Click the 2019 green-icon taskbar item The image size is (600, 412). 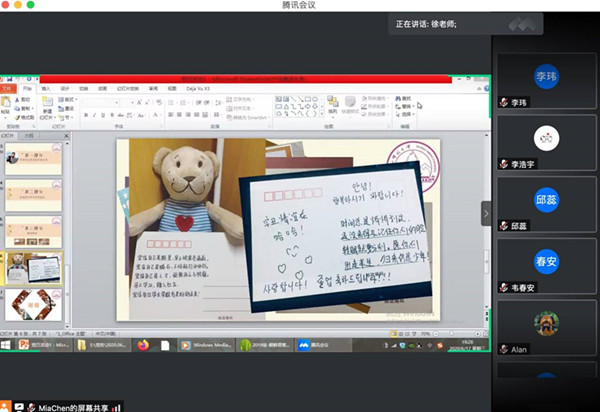click(x=265, y=345)
